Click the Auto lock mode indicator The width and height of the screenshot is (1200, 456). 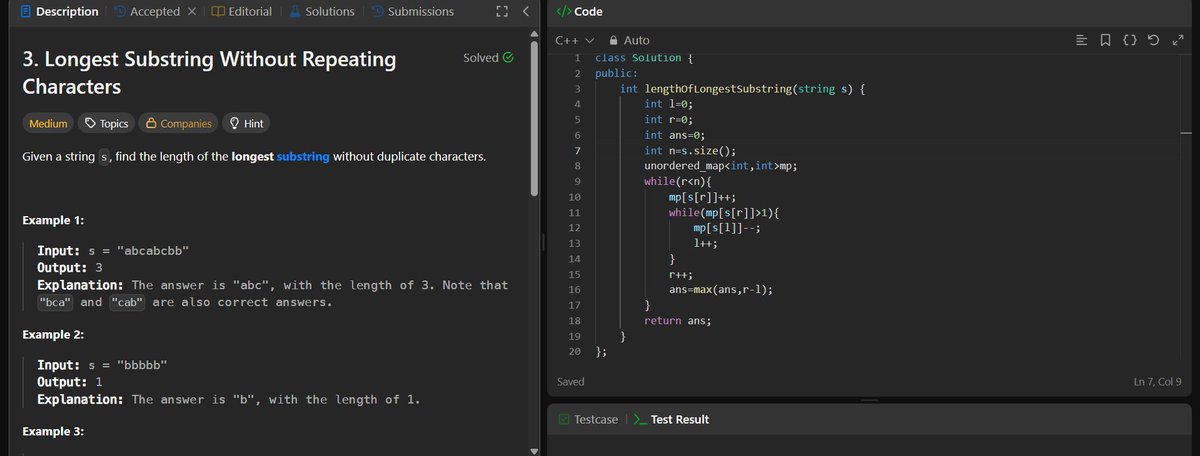coord(629,40)
